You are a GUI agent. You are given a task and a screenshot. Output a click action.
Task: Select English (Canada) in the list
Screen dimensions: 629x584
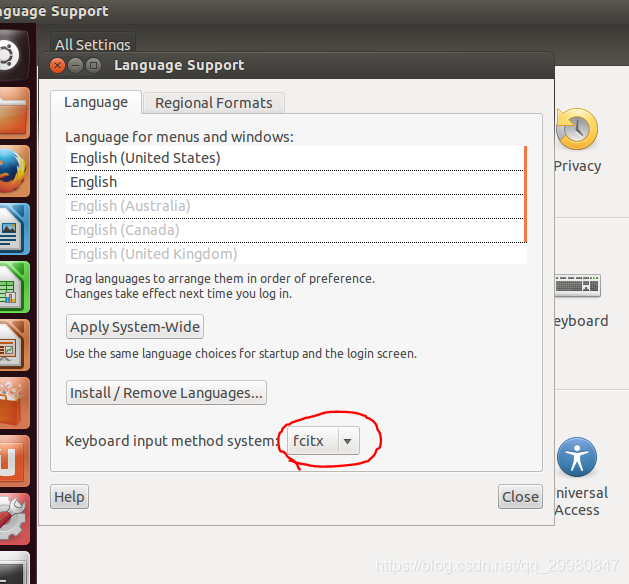pos(294,230)
